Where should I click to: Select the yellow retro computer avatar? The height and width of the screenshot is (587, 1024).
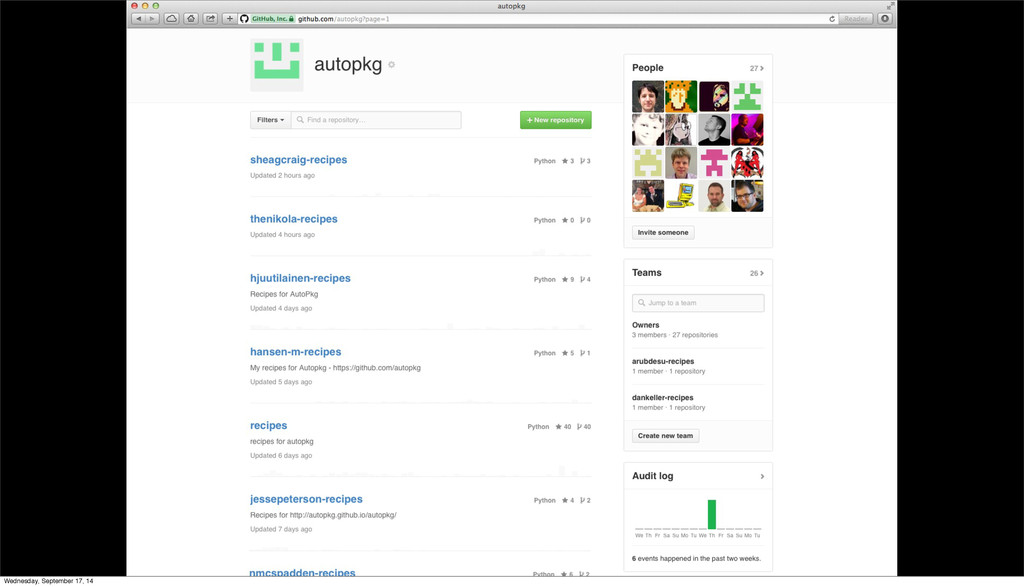[x=681, y=196]
